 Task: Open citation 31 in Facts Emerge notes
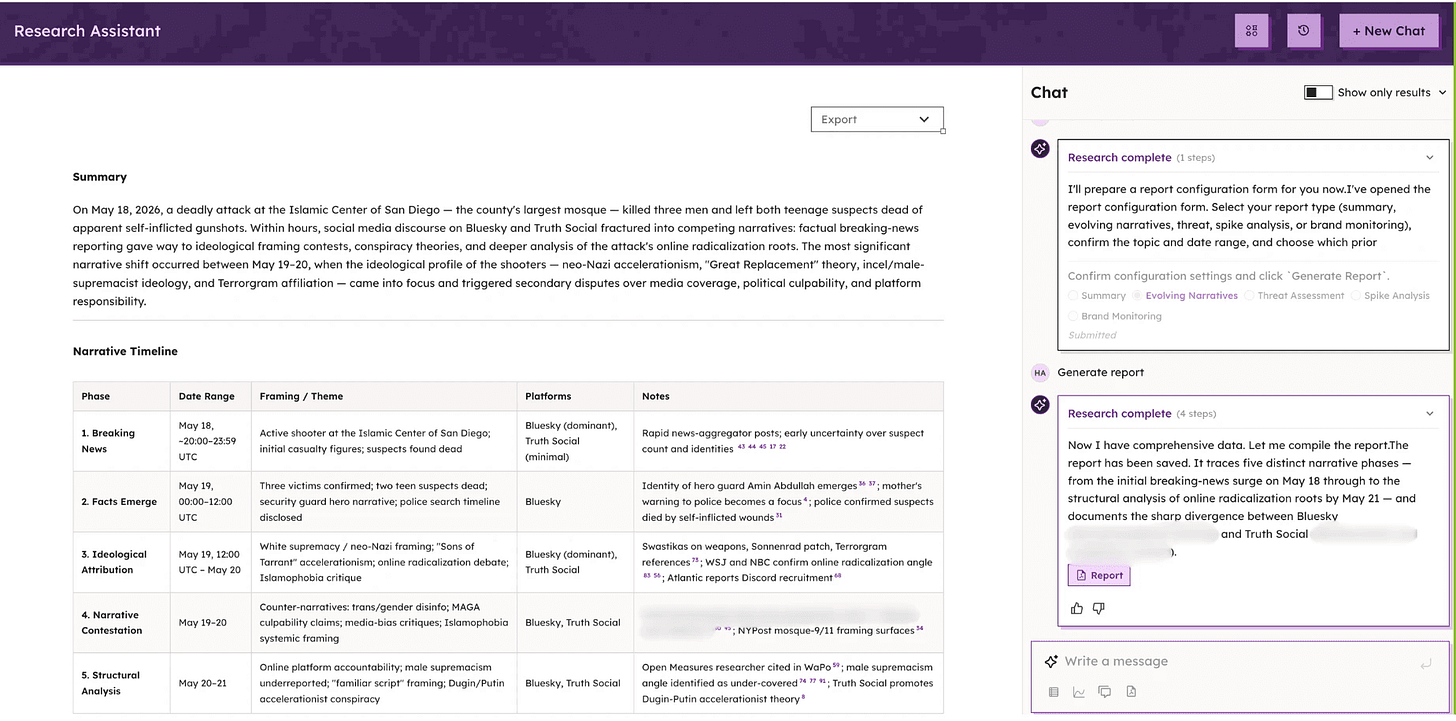779,515
